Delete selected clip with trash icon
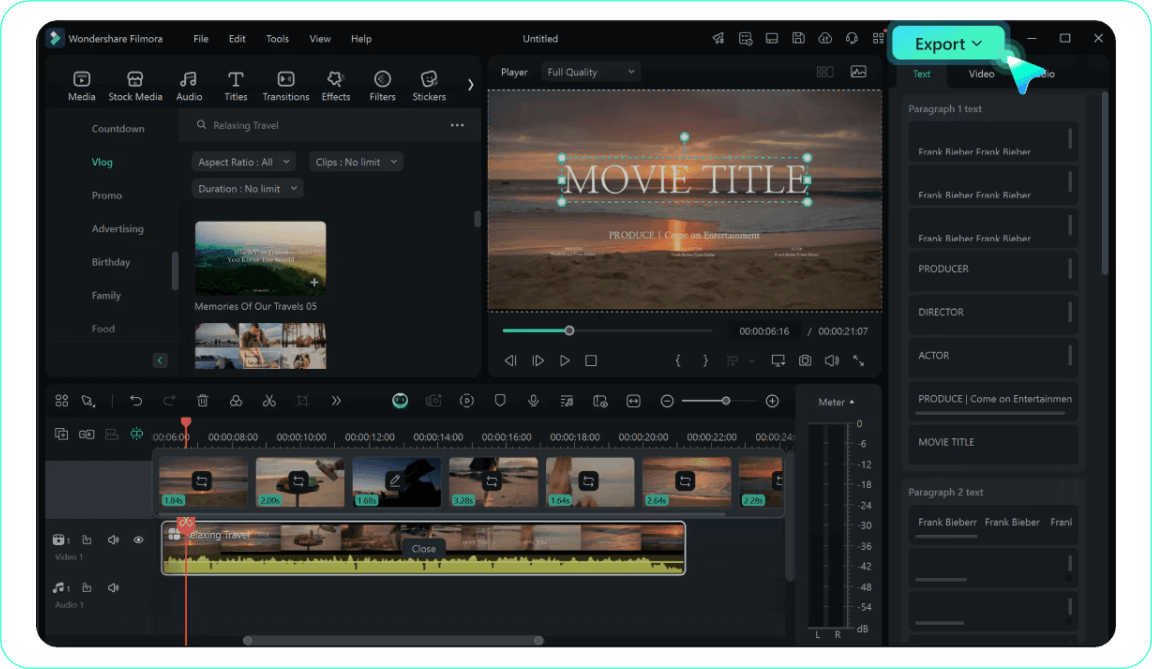The image size is (1152, 669). coord(203,400)
